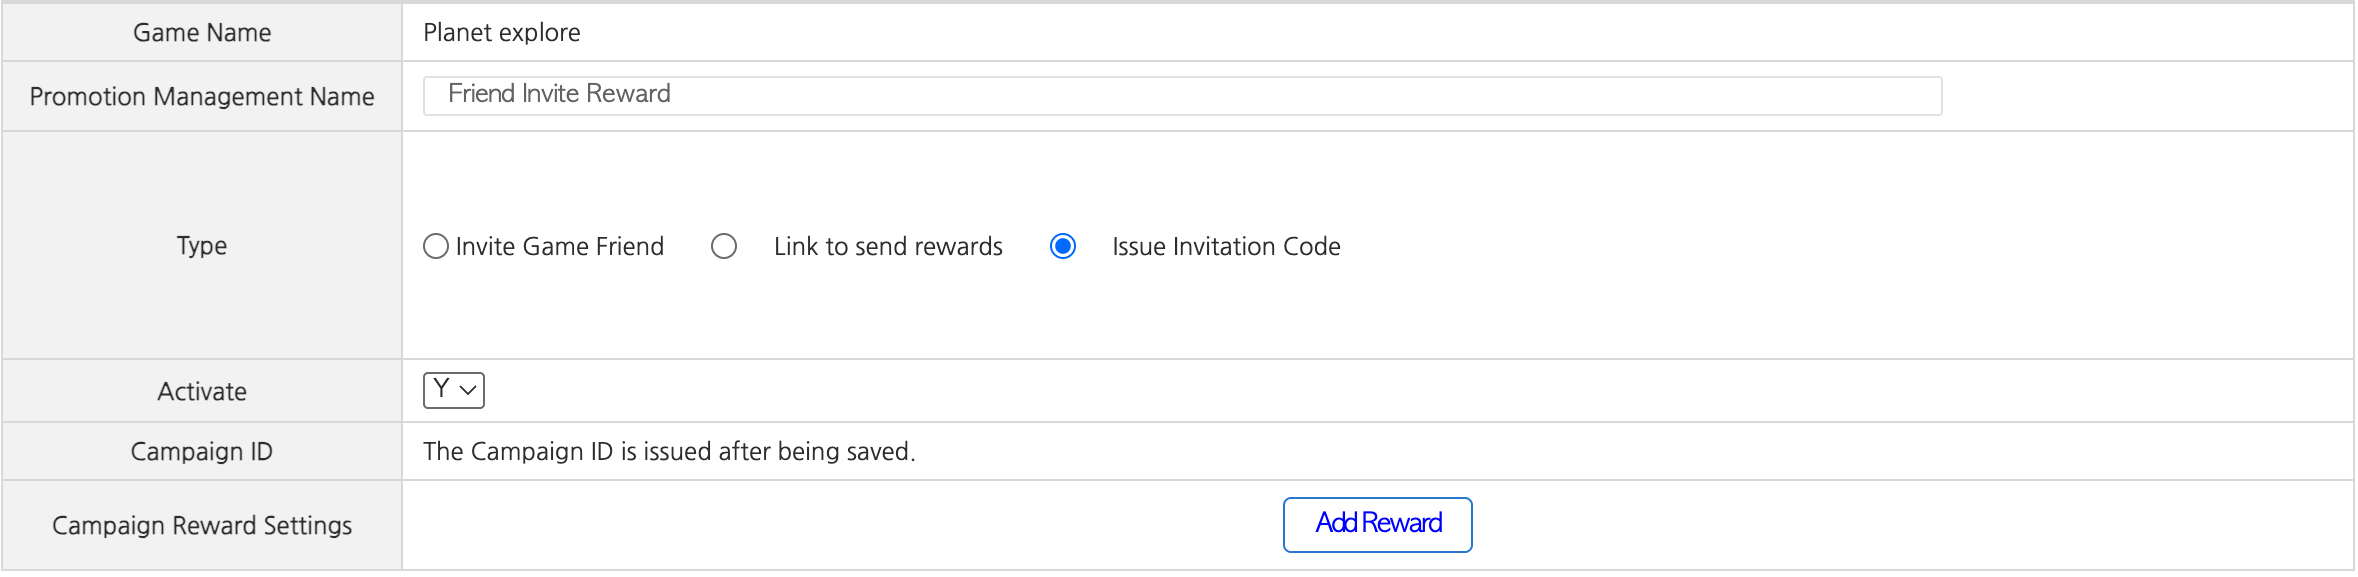Click the Link to send rewards label
This screenshot has height=577, width=2358.
(888, 247)
